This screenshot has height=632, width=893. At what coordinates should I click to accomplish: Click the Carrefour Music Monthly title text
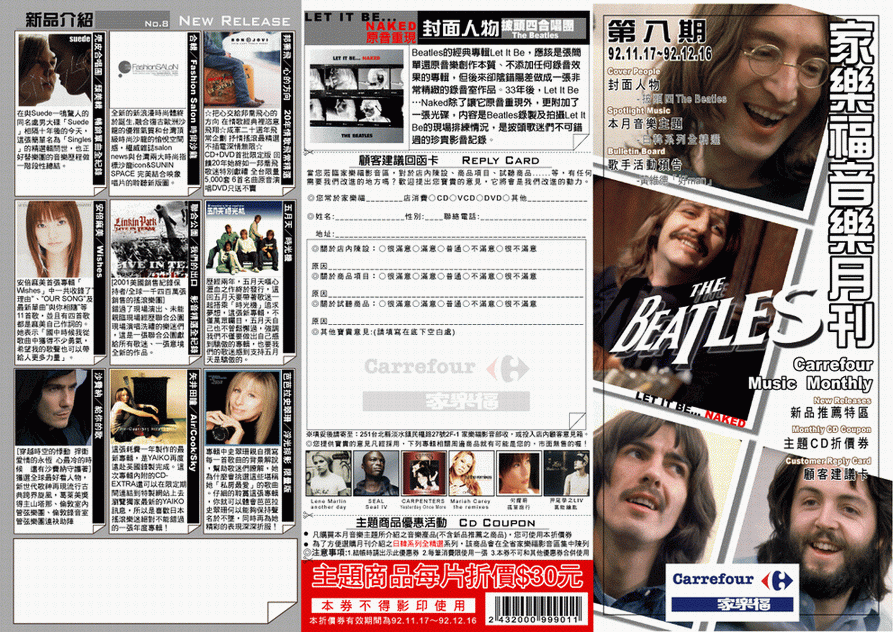click(811, 374)
